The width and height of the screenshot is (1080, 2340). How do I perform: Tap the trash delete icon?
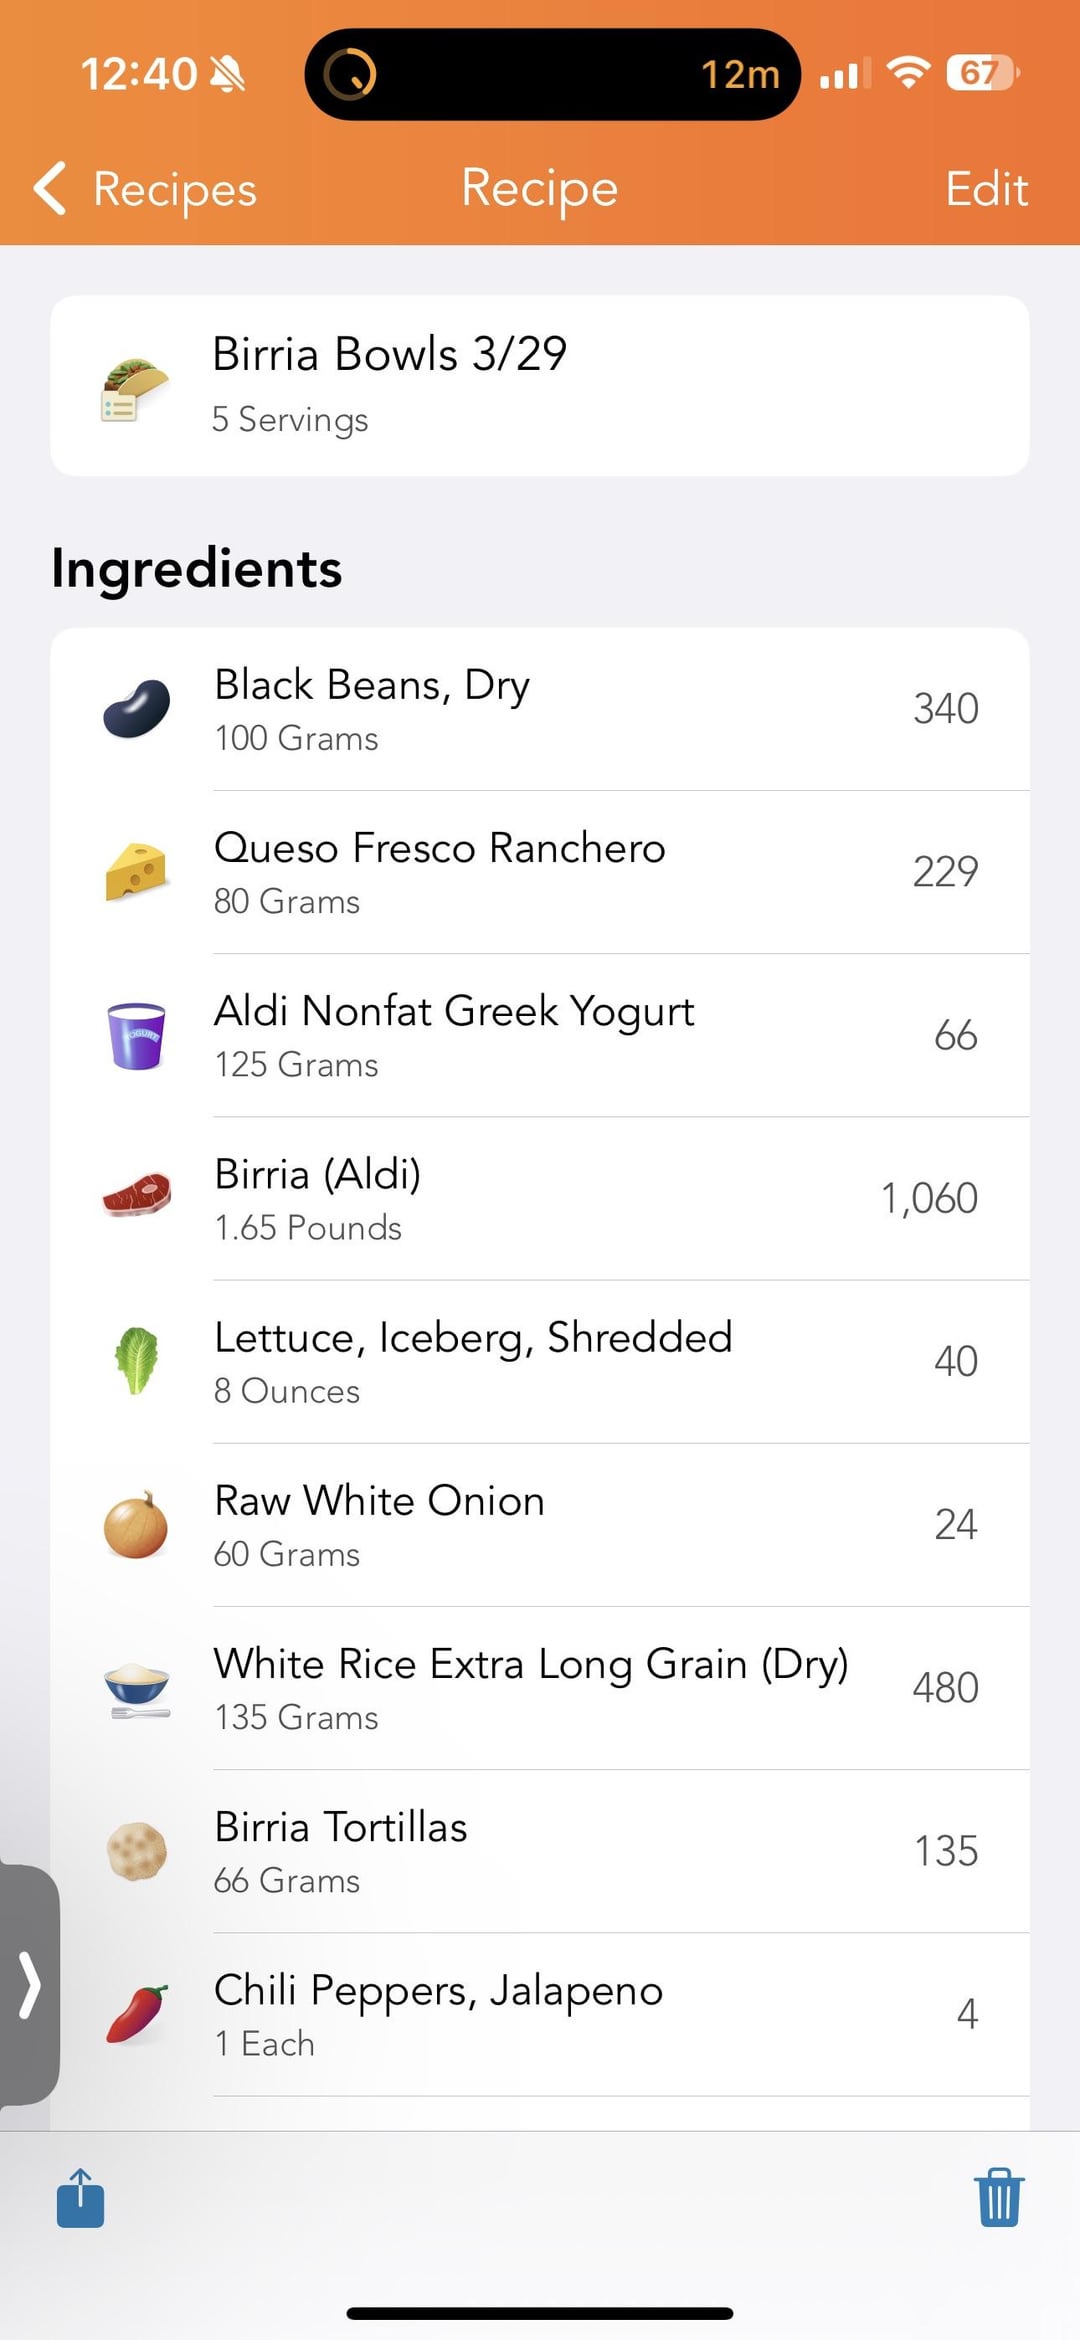998,2198
